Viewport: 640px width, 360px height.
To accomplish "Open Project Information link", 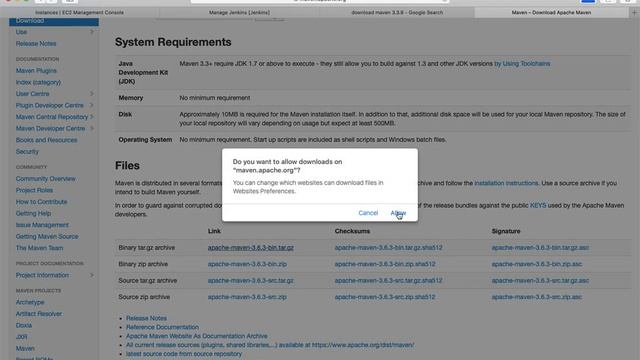I will click(x=42, y=275).
